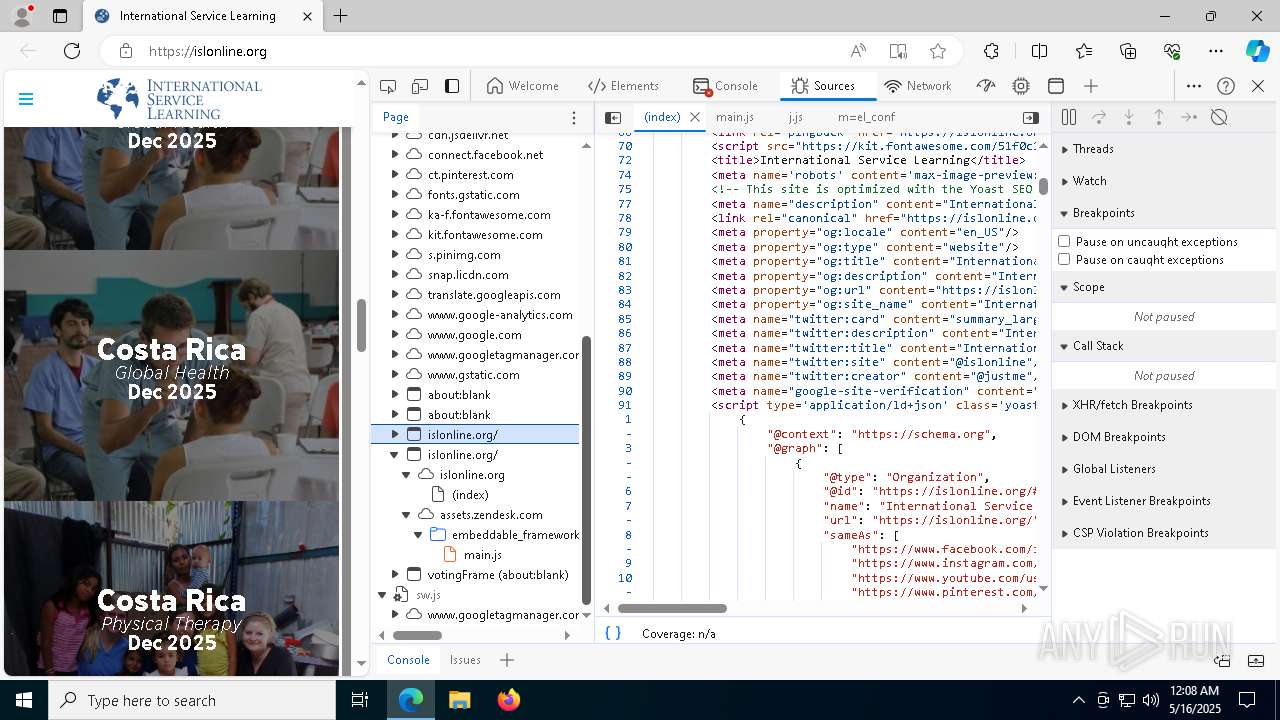1280x720 pixels.
Task: Click Step into next function
Action: (x=1129, y=117)
